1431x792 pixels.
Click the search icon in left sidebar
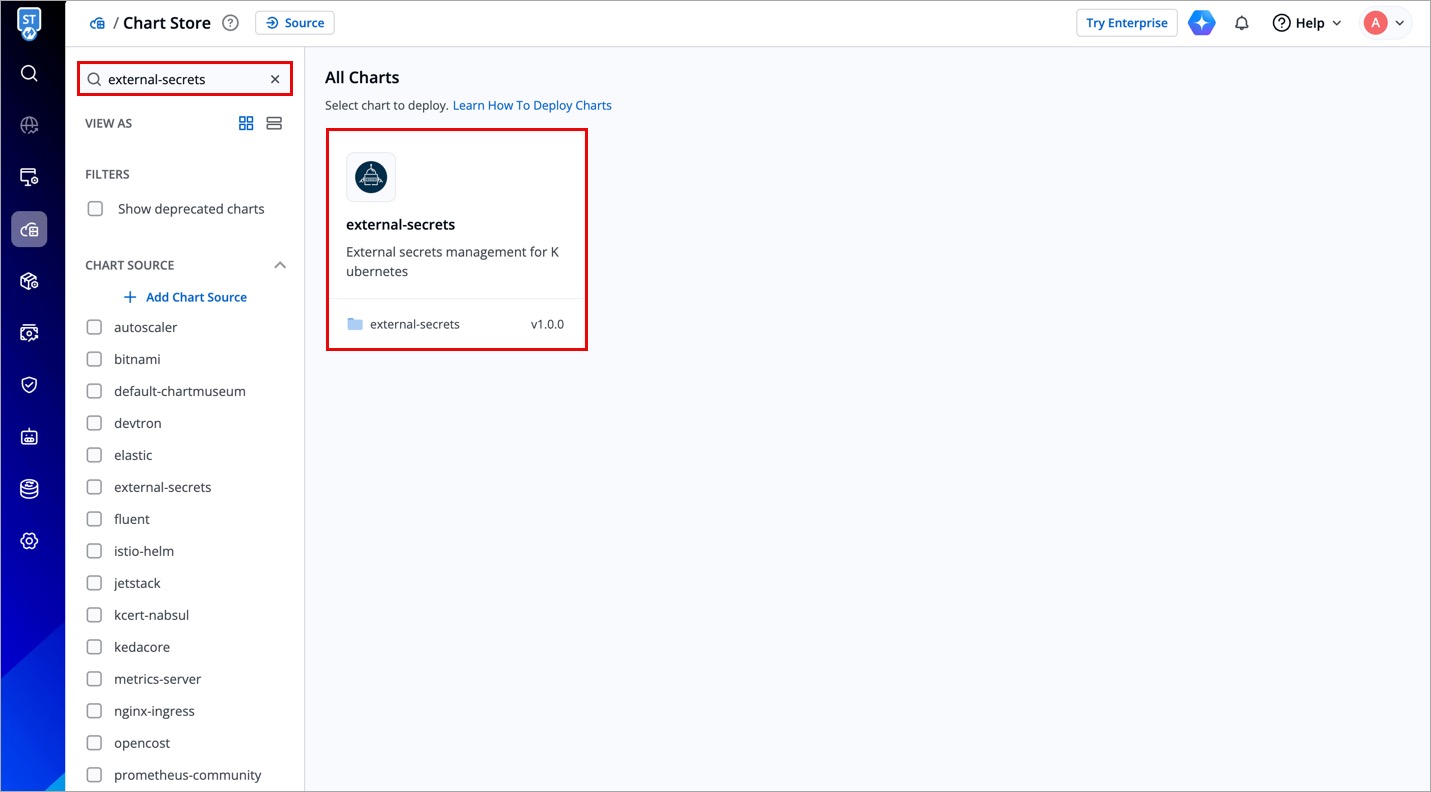29,73
